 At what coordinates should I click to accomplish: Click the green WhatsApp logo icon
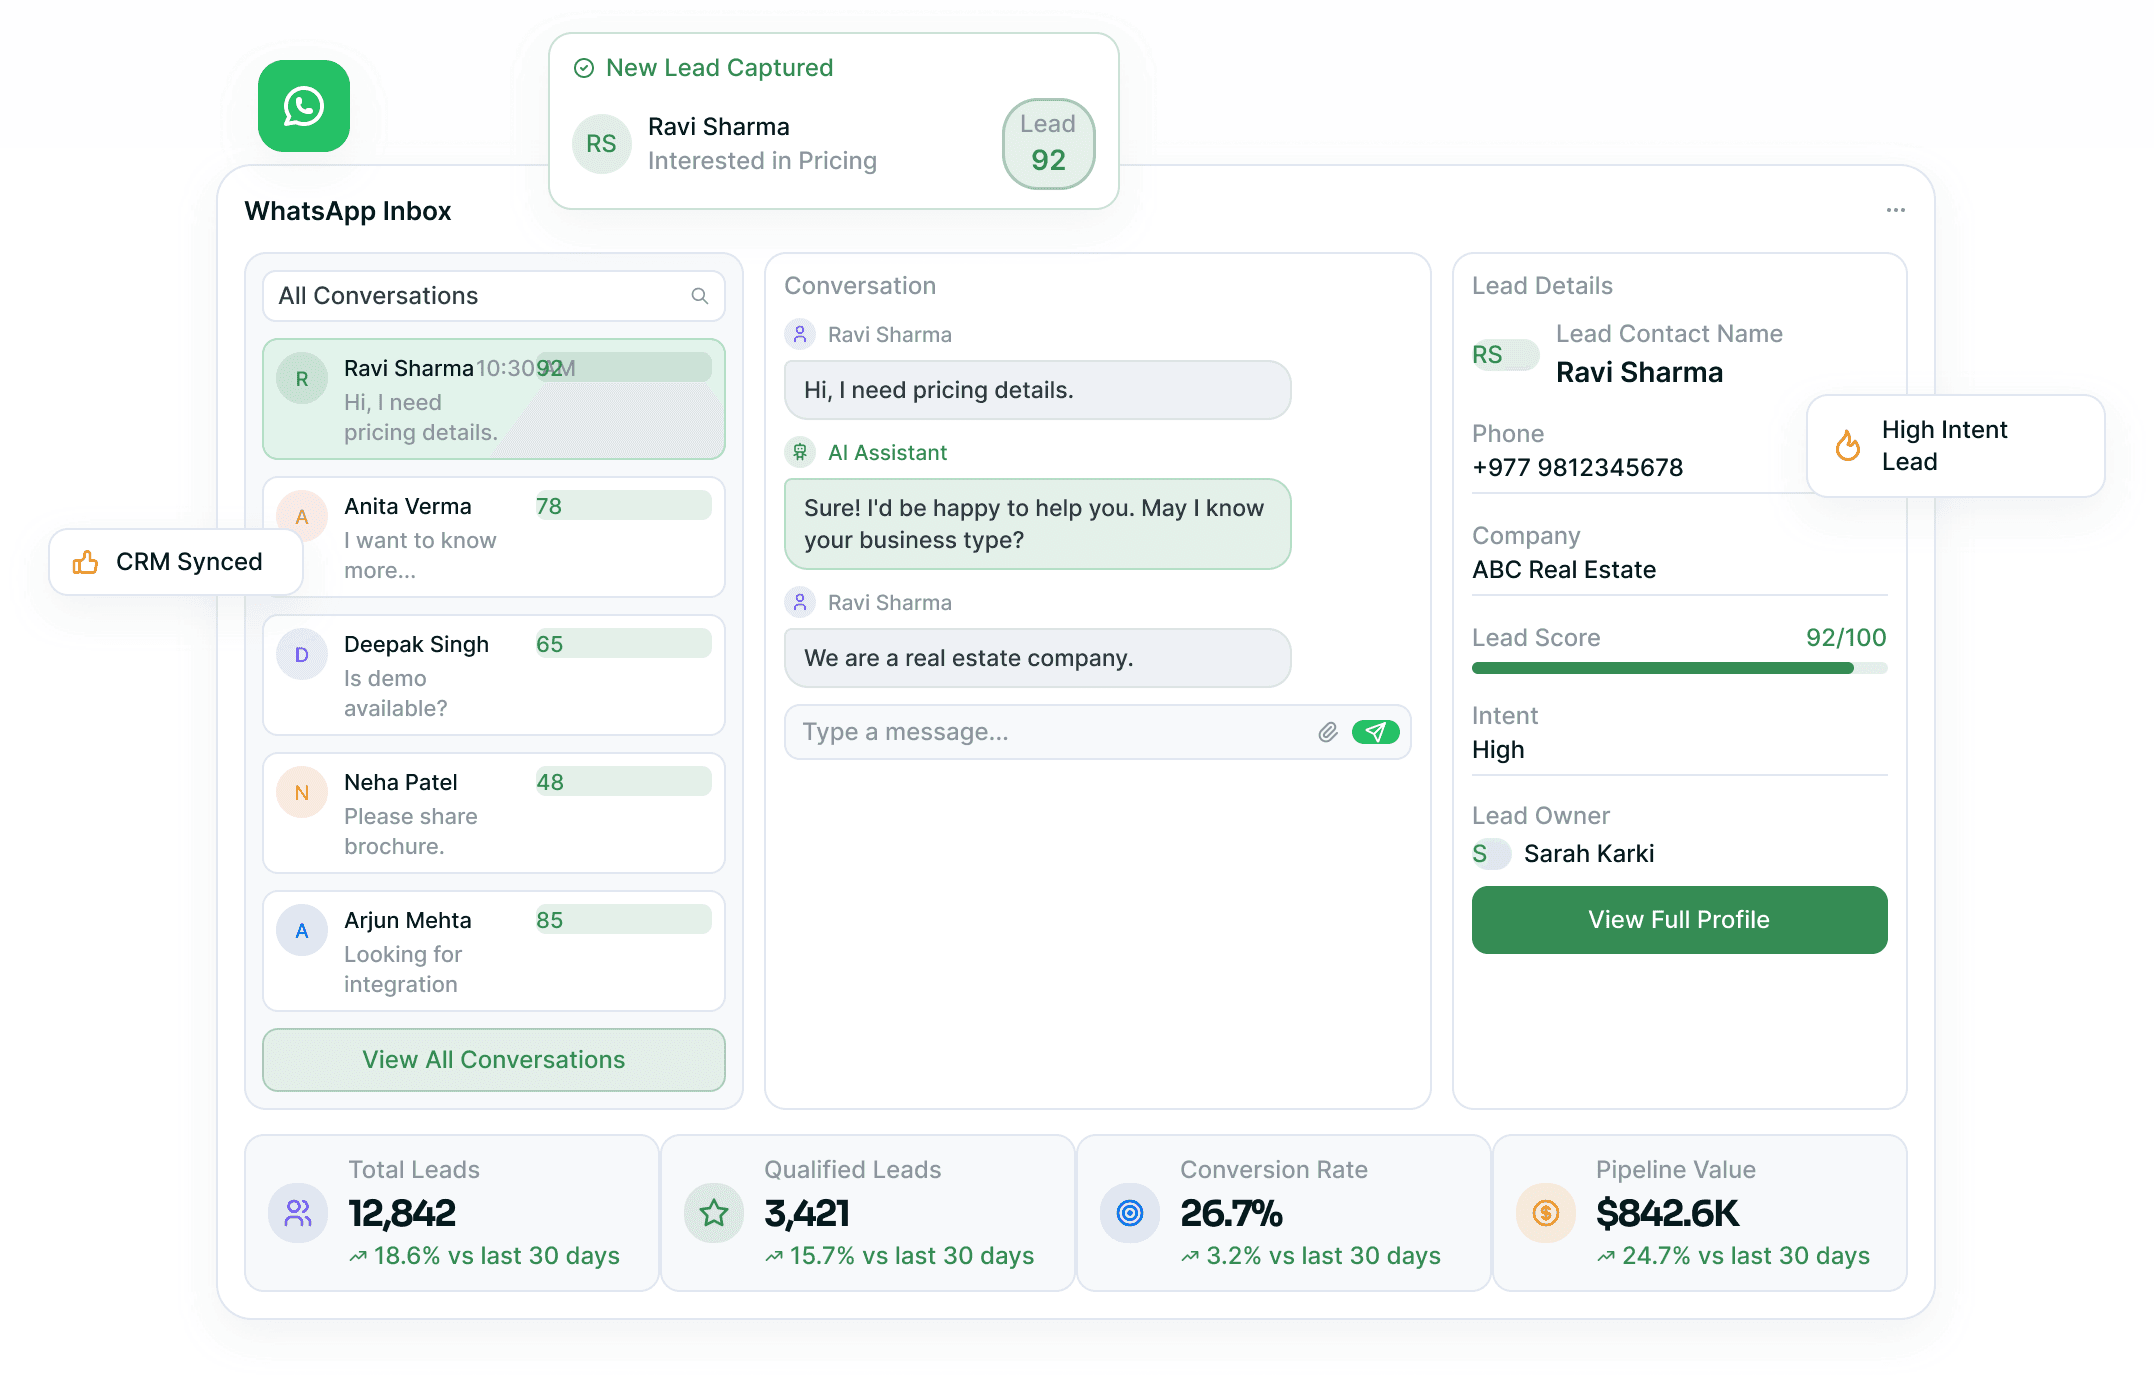click(x=304, y=106)
